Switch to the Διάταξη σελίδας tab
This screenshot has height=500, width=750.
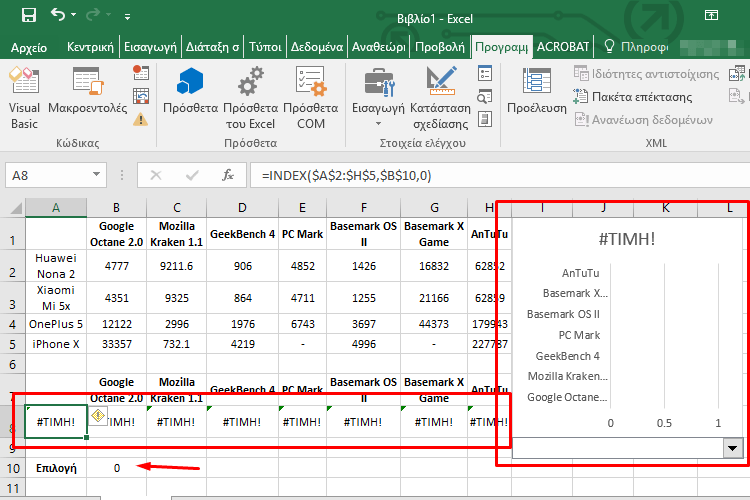pyautogui.click(x=212, y=47)
